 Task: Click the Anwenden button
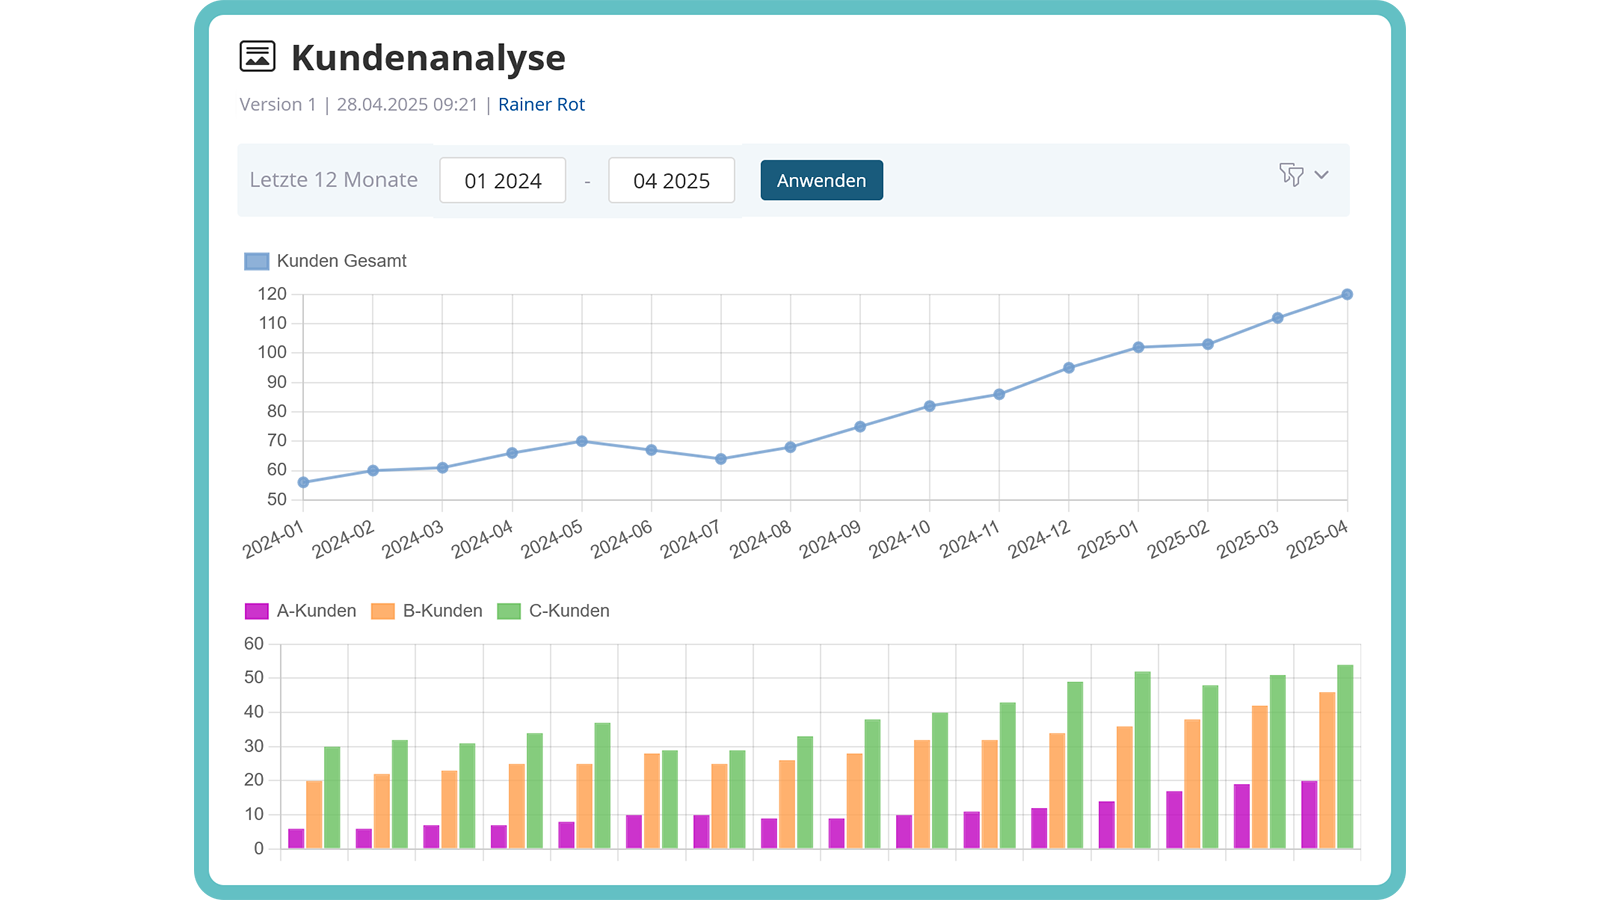coord(821,180)
